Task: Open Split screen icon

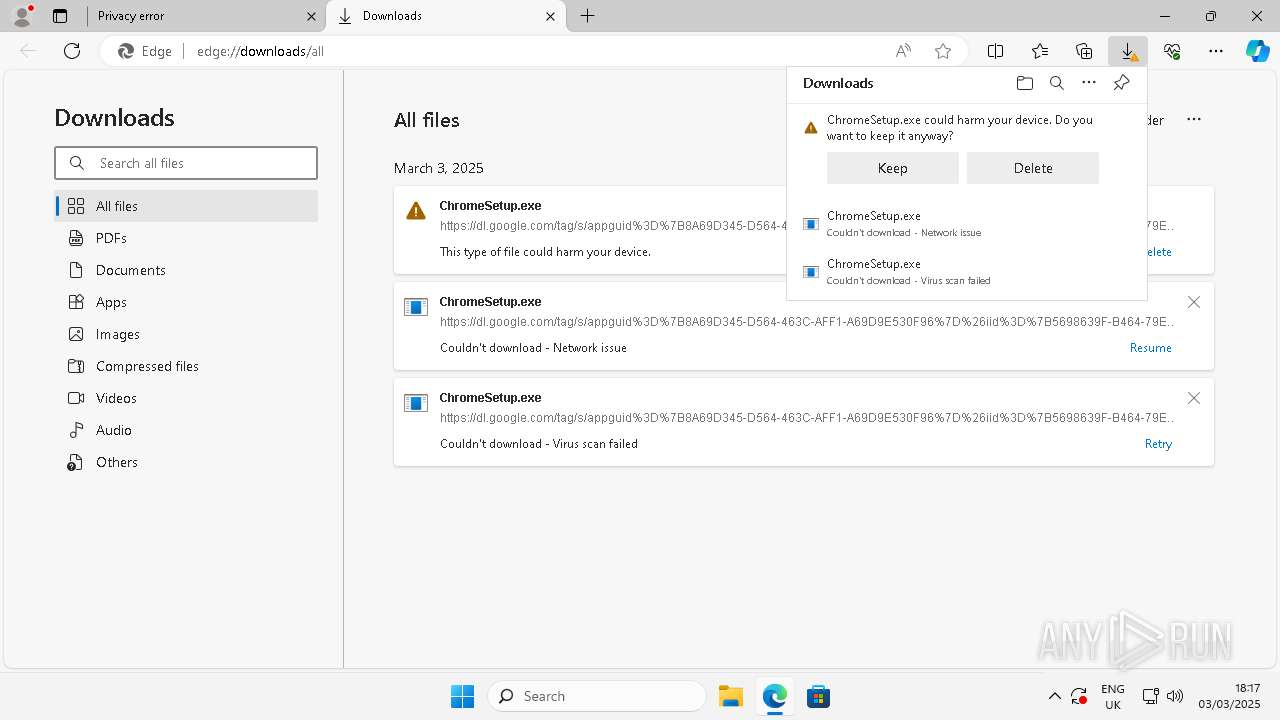Action: [996, 51]
